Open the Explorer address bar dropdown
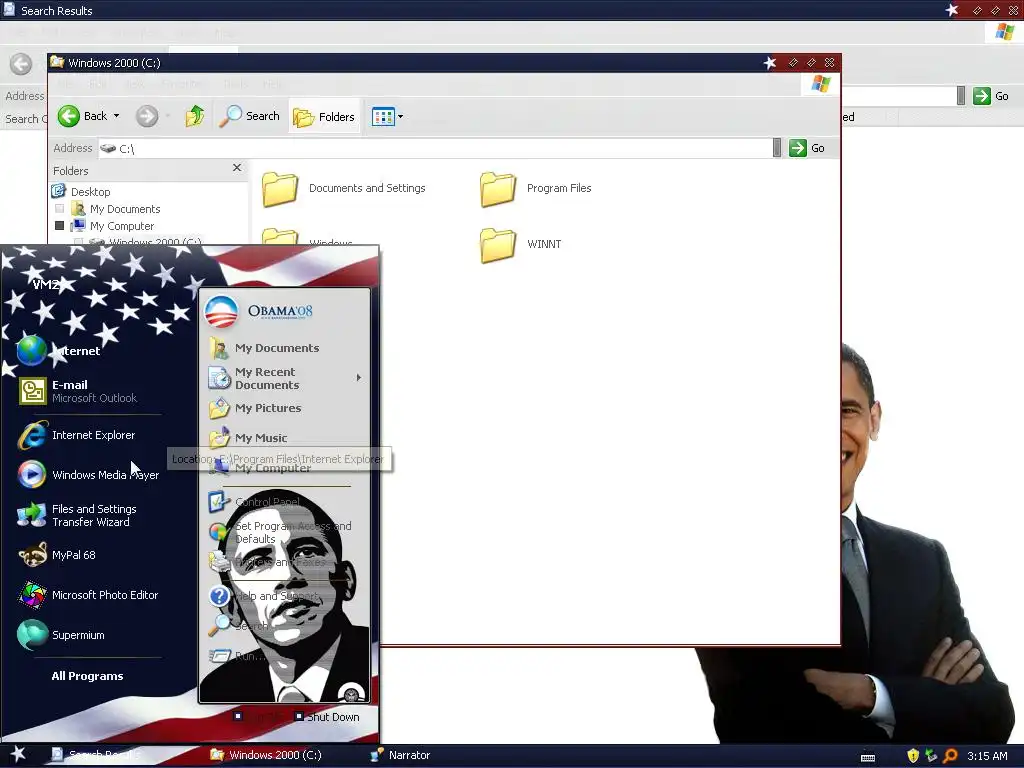 pyautogui.click(x=776, y=148)
